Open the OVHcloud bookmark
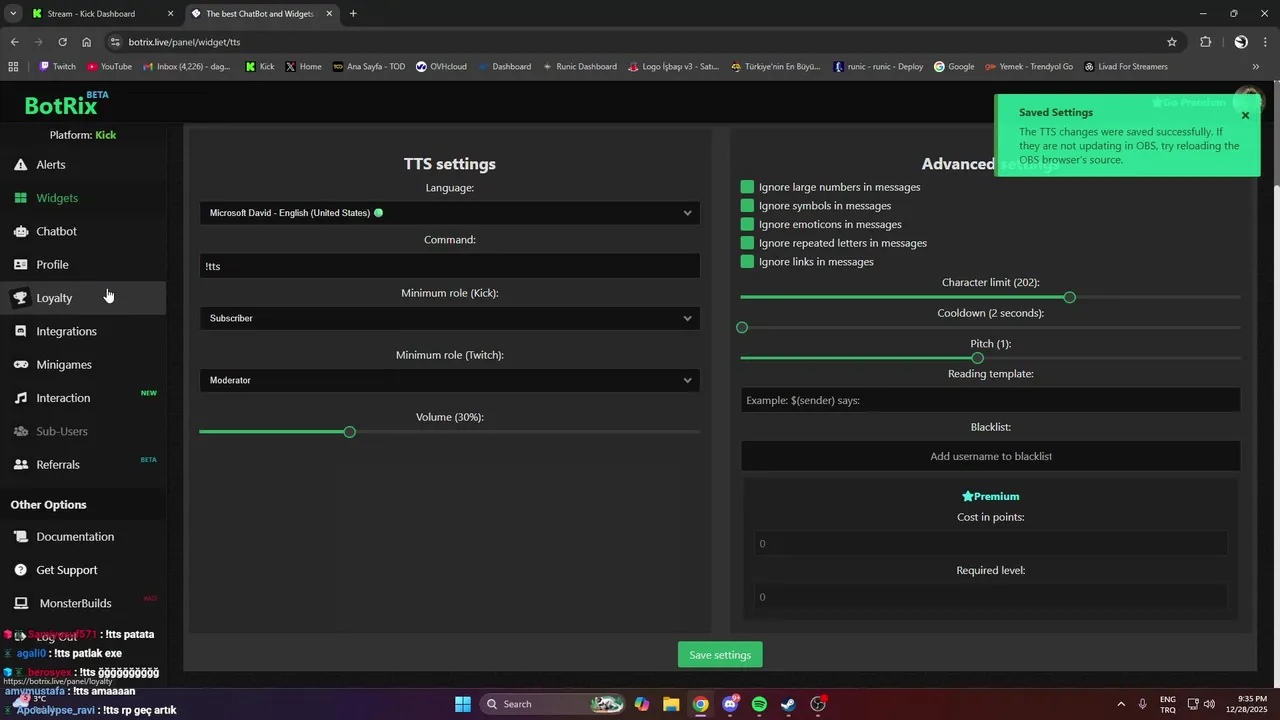The height and width of the screenshot is (720, 1280). 441,67
